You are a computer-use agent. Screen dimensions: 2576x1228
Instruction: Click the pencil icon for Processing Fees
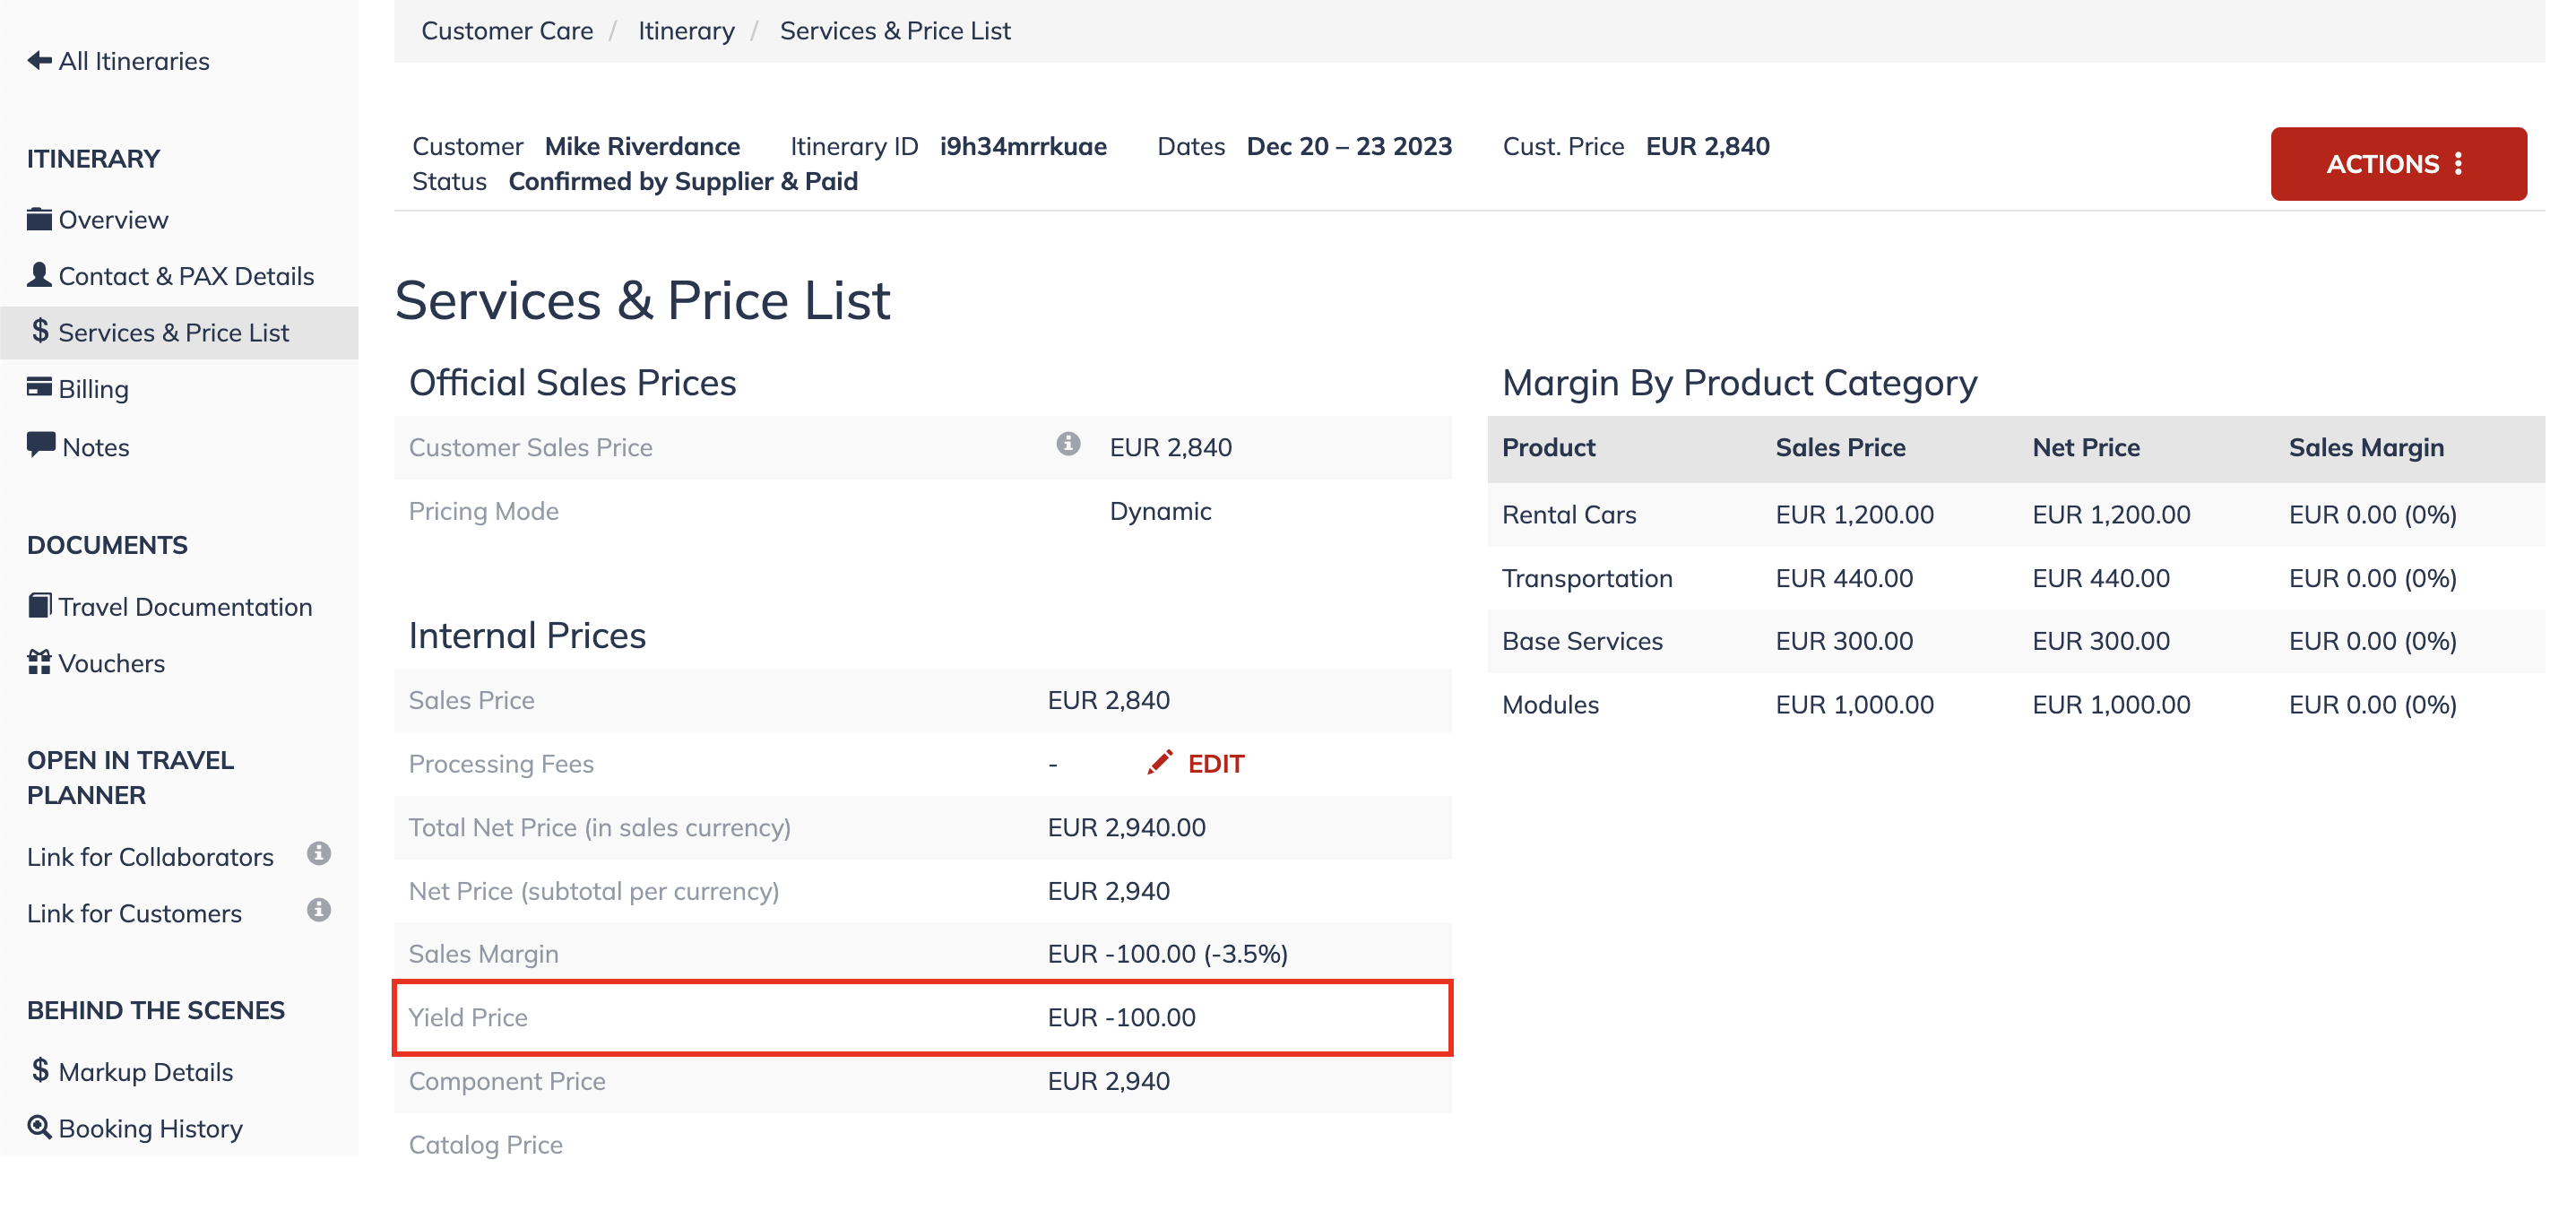coord(1160,763)
